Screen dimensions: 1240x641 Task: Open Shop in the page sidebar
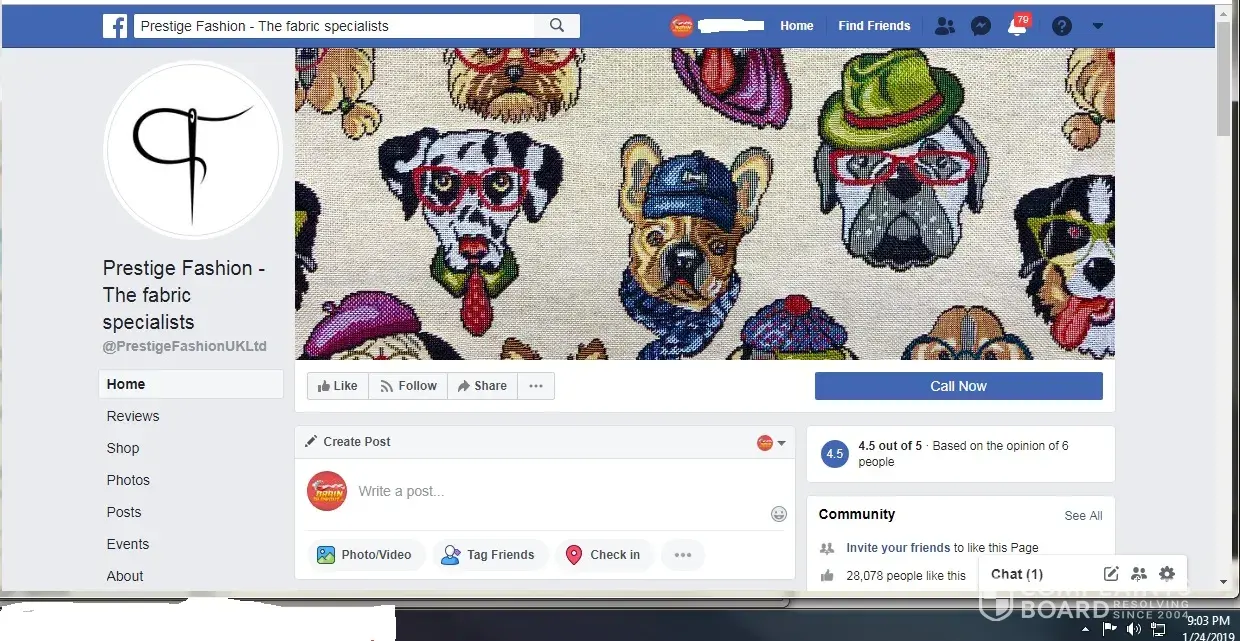coord(123,448)
